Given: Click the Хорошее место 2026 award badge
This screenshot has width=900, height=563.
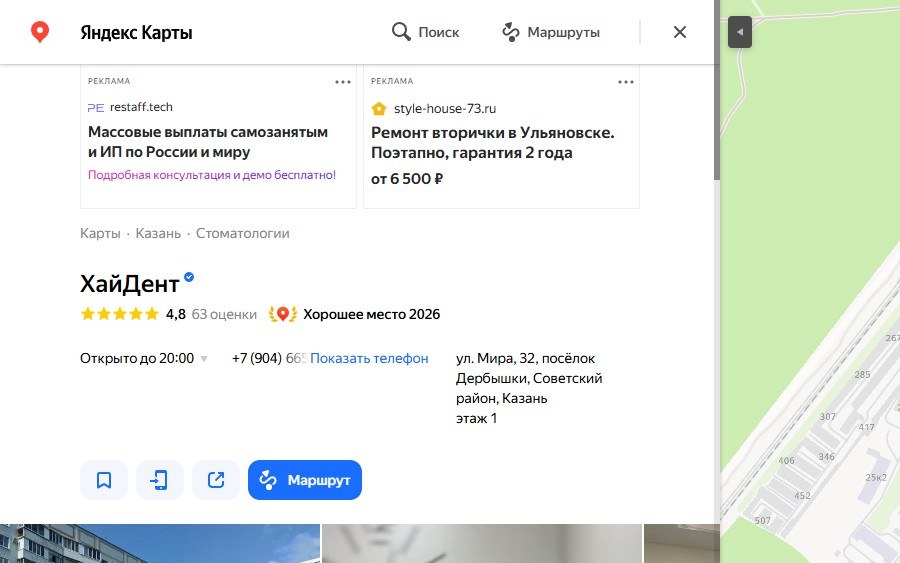Looking at the screenshot, I should pos(354,314).
